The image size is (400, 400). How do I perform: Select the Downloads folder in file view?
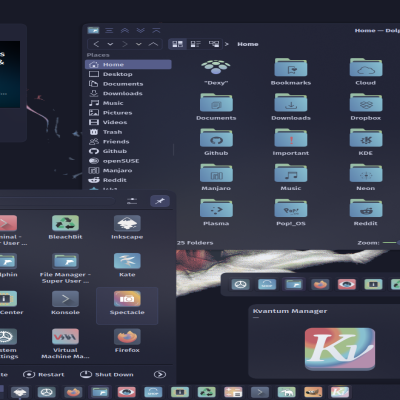click(x=291, y=102)
